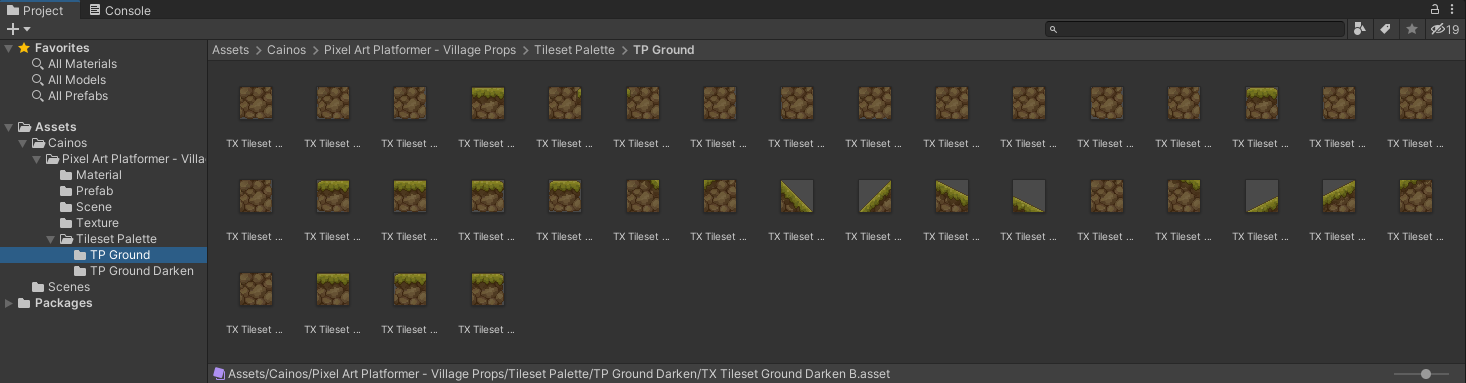Image resolution: width=1466 pixels, height=383 pixels.
Task: Save search to Favorites star icon
Action: click(1412, 29)
